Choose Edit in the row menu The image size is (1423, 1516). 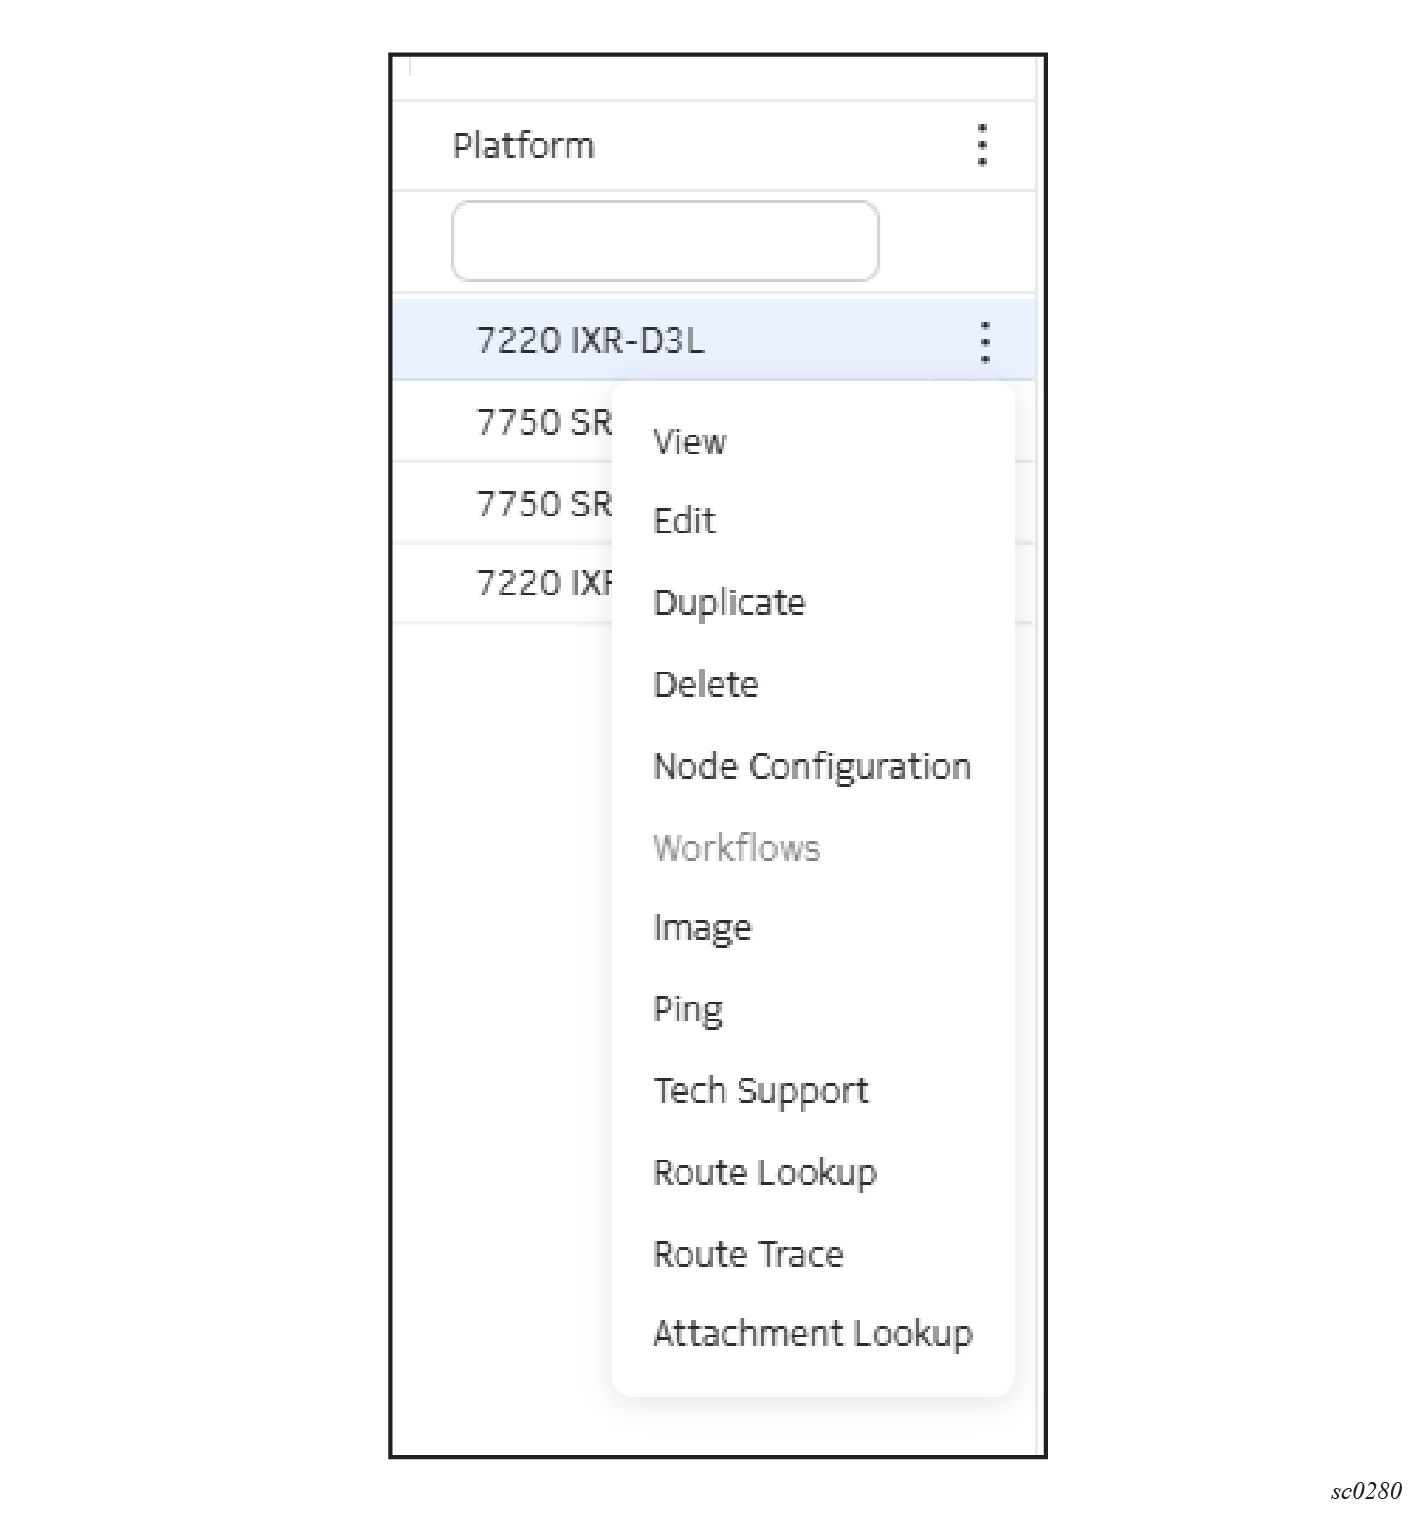click(x=684, y=521)
